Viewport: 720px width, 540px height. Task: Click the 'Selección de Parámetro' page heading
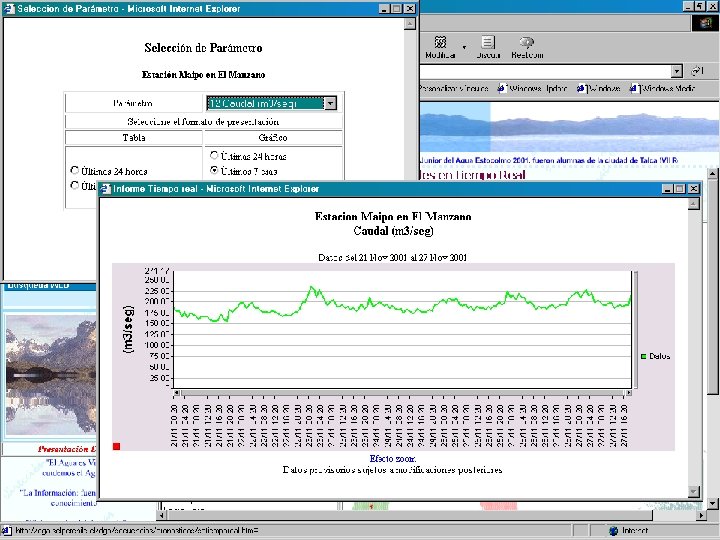pos(203,48)
